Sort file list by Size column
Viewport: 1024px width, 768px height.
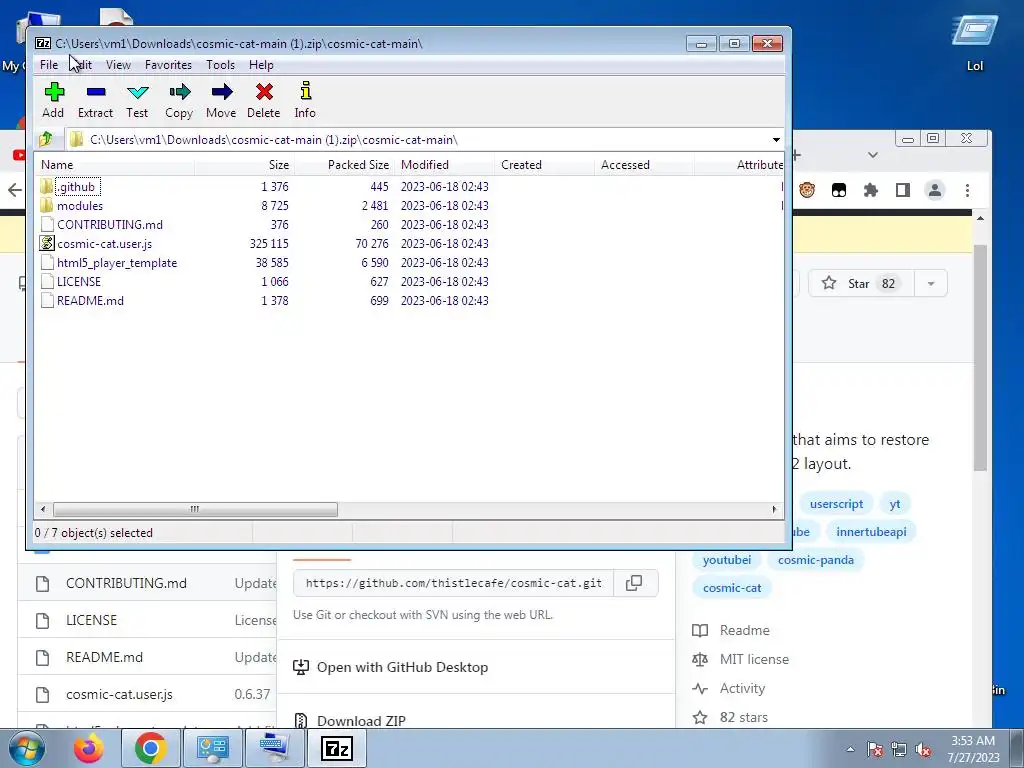point(244,165)
